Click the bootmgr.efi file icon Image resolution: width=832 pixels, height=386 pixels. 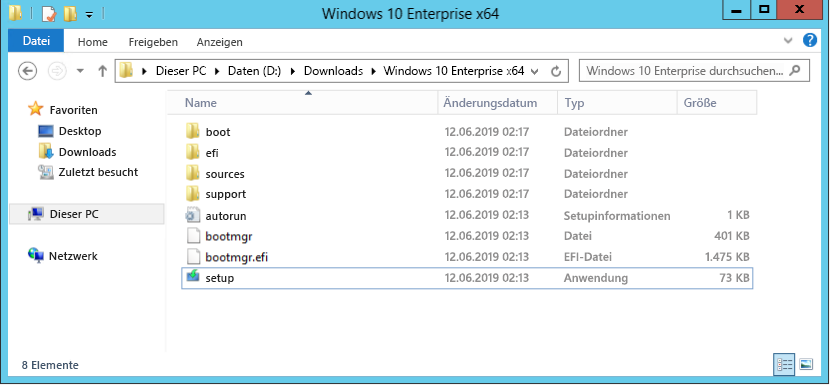[x=193, y=257]
